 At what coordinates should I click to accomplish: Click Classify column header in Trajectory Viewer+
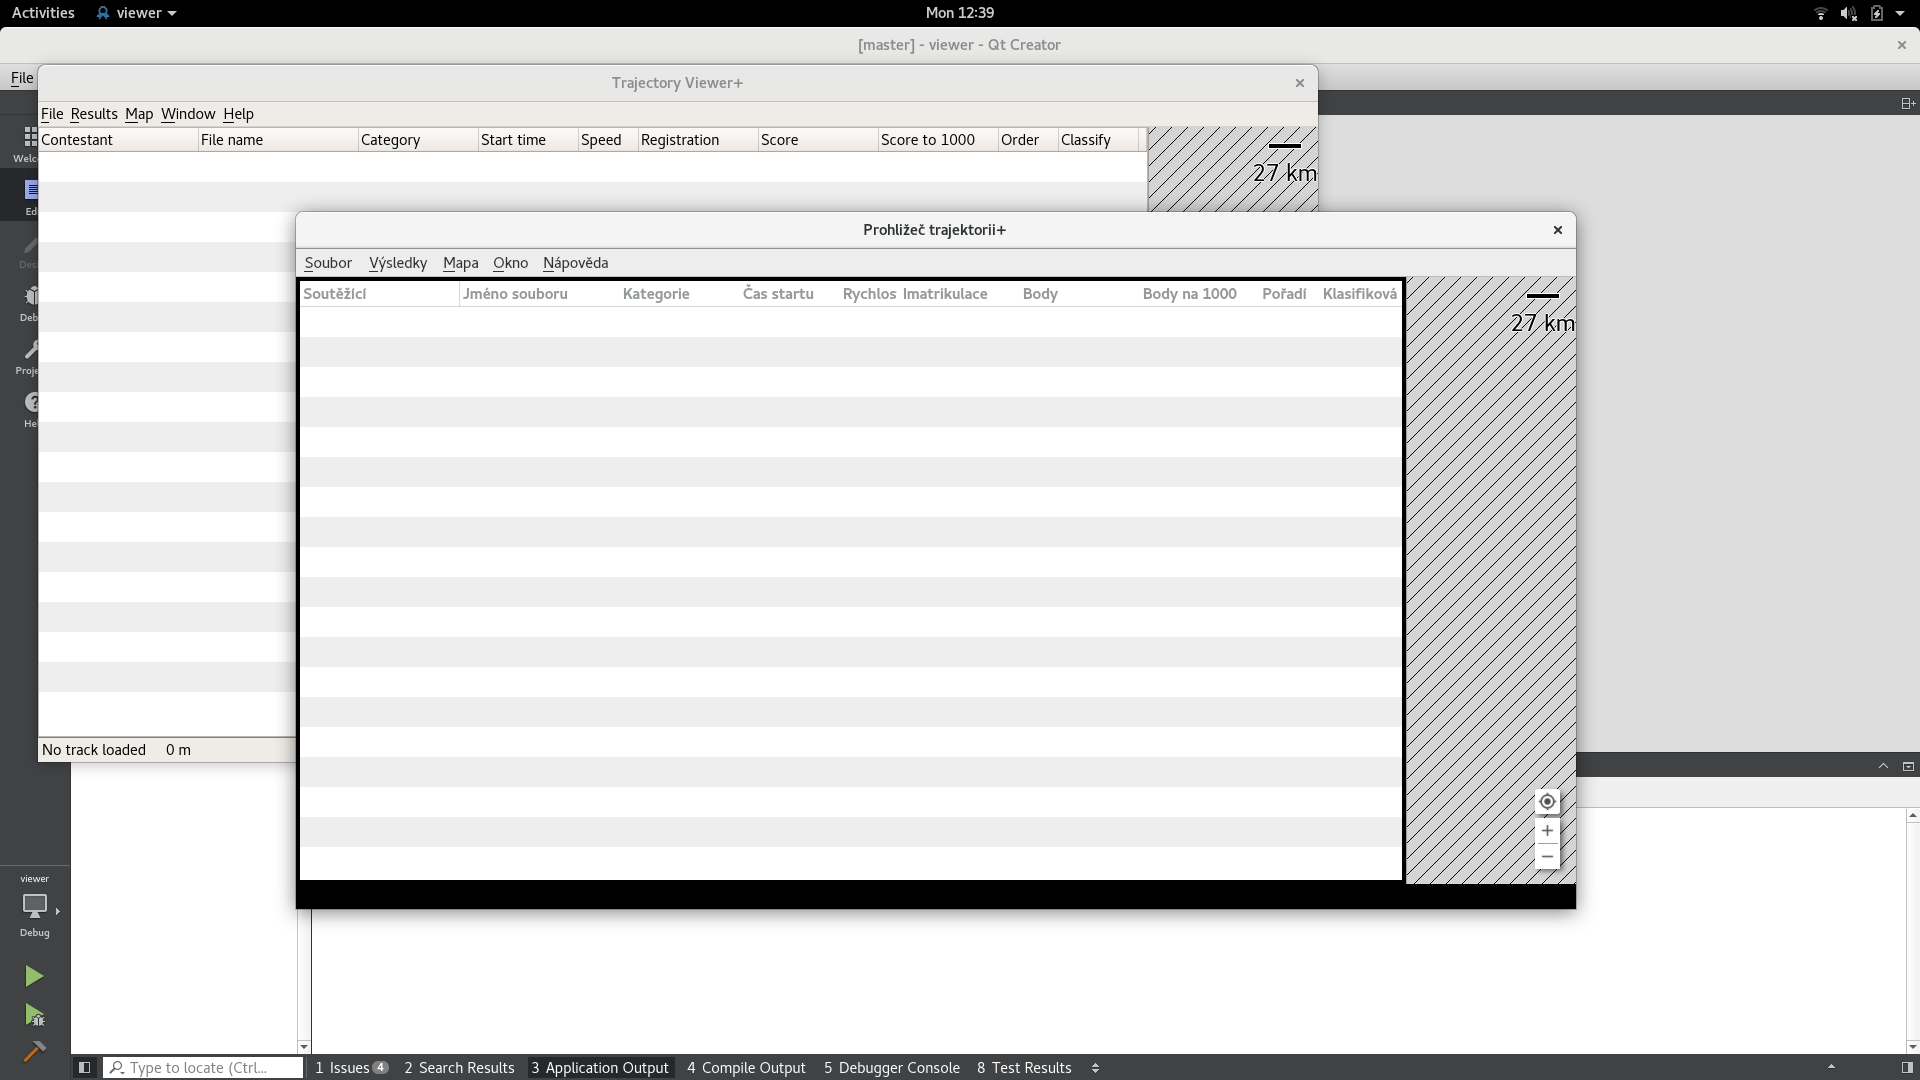pyautogui.click(x=1098, y=140)
